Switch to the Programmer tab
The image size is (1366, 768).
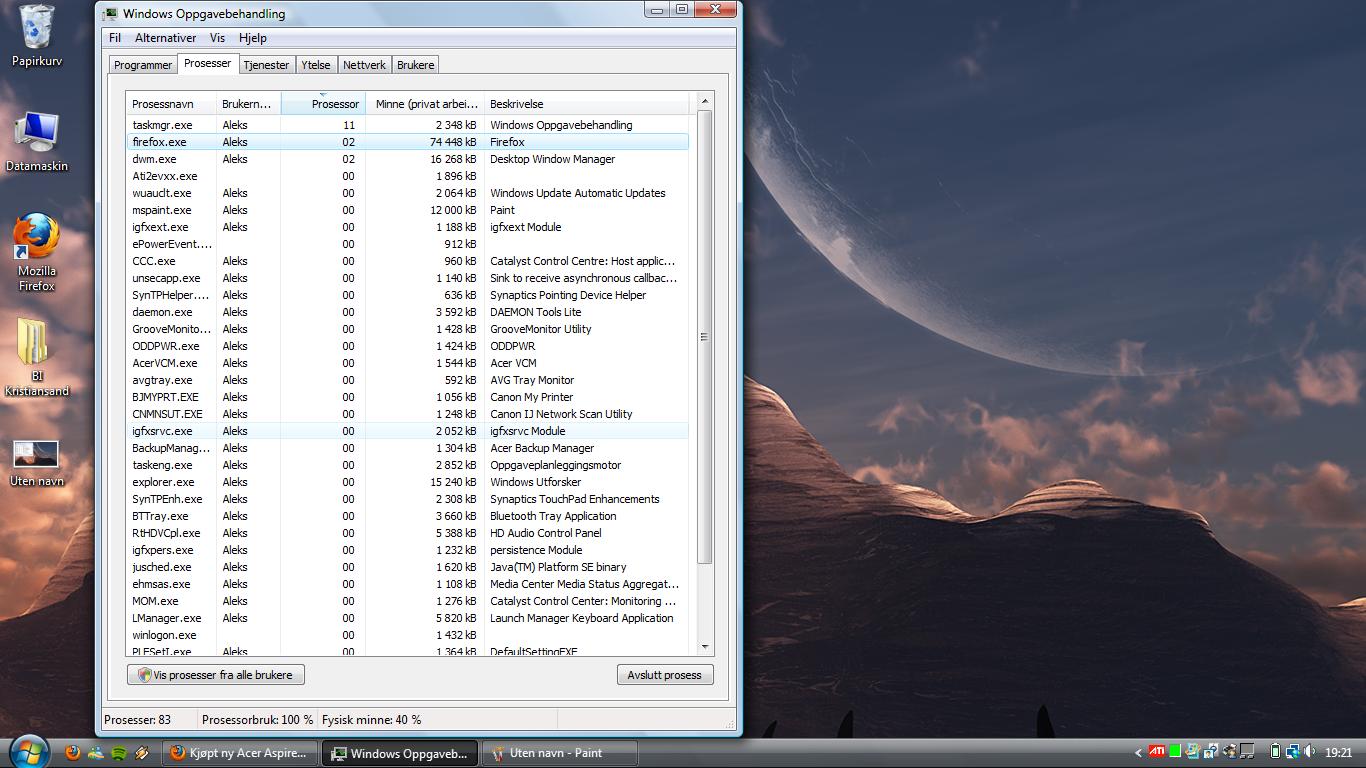pos(143,65)
